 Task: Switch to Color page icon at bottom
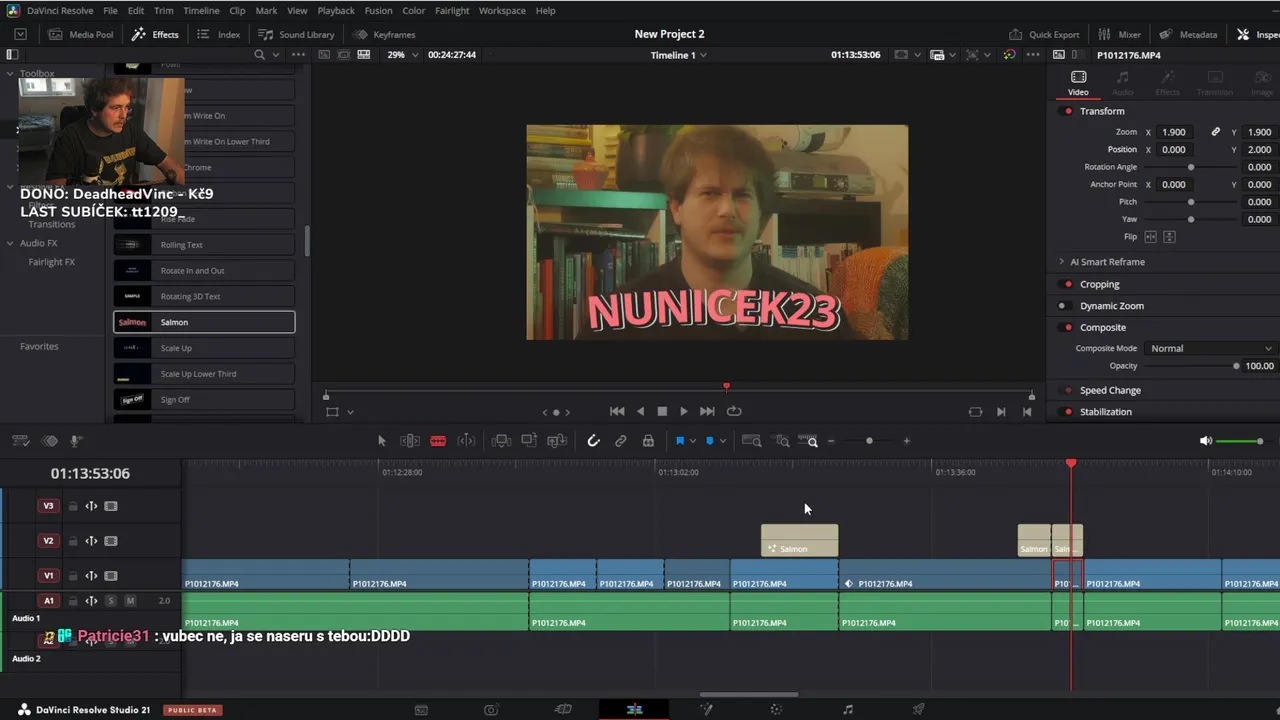776,709
